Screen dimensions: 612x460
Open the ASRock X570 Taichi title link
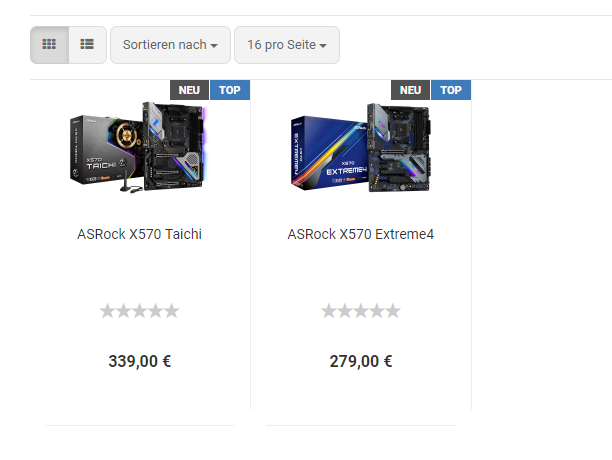[x=139, y=234]
